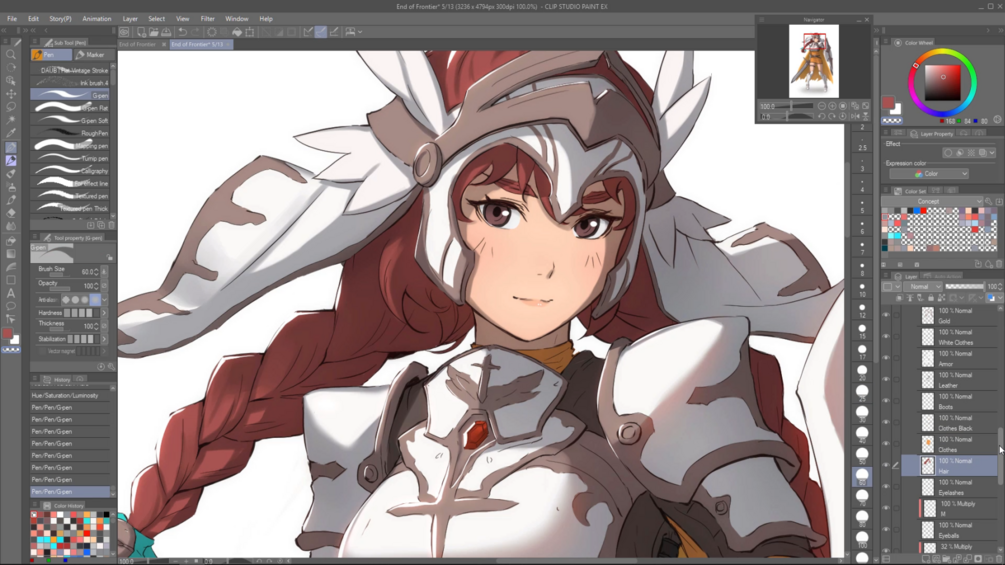The height and width of the screenshot is (565, 1005).
Task: Expand the Hardness options arrow
Action: [x=104, y=313]
